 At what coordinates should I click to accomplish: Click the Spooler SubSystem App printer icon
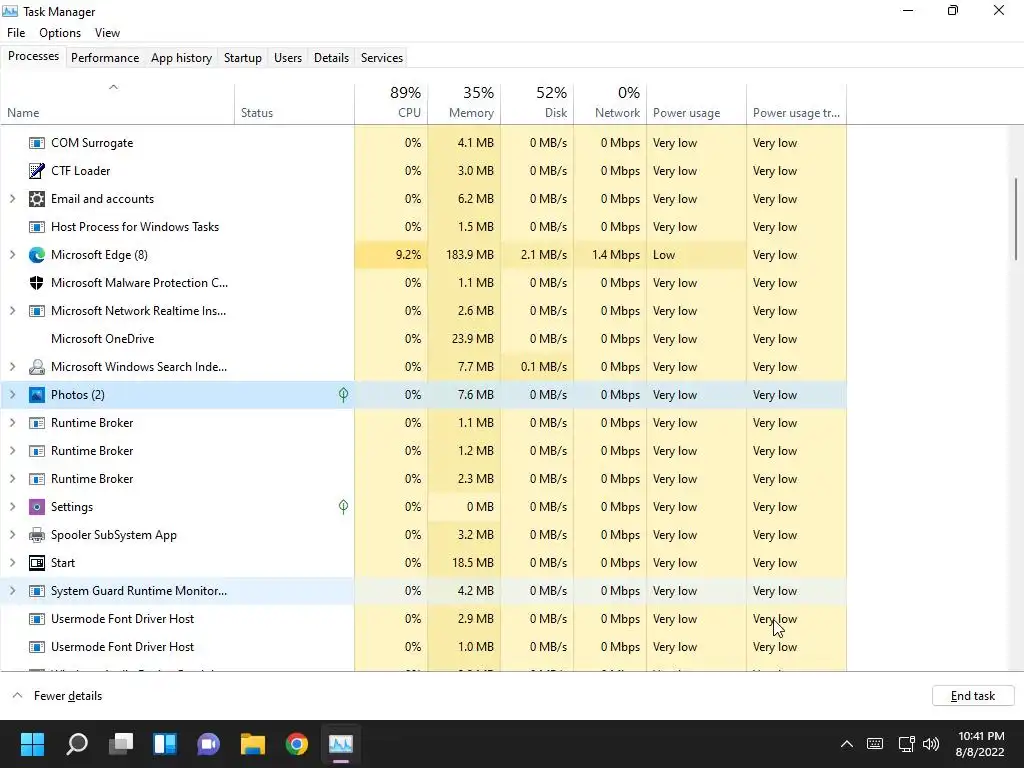click(37, 535)
